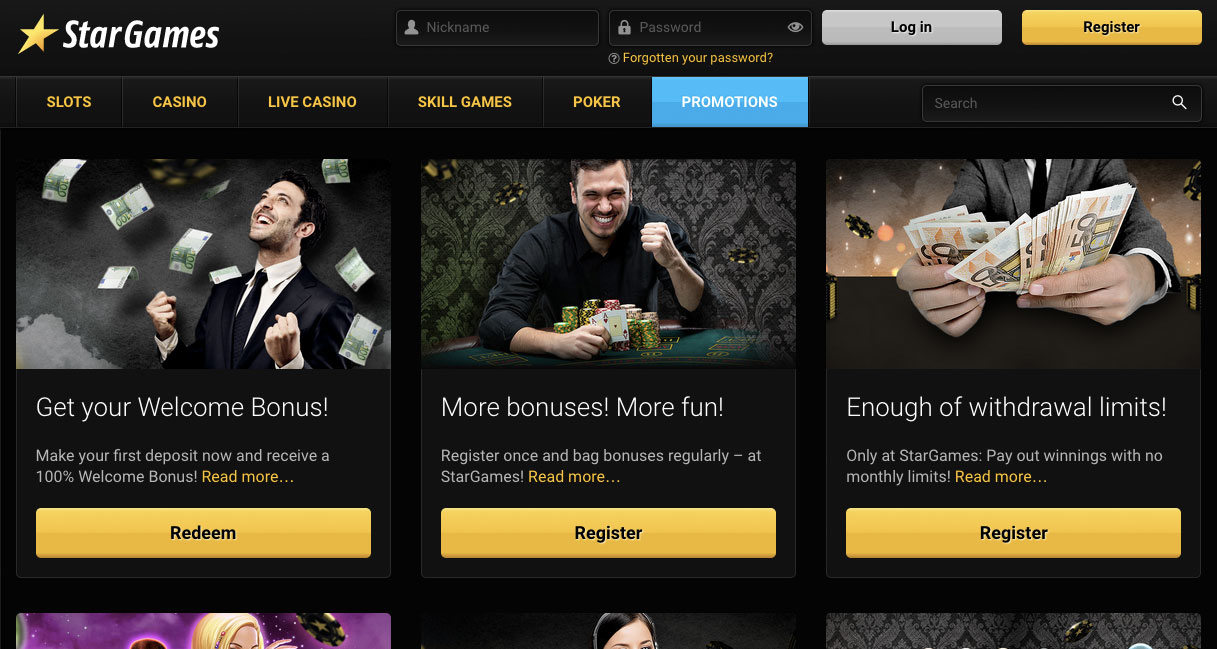
Task: Focus the Nickname input field
Action: [x=498, y=28]
